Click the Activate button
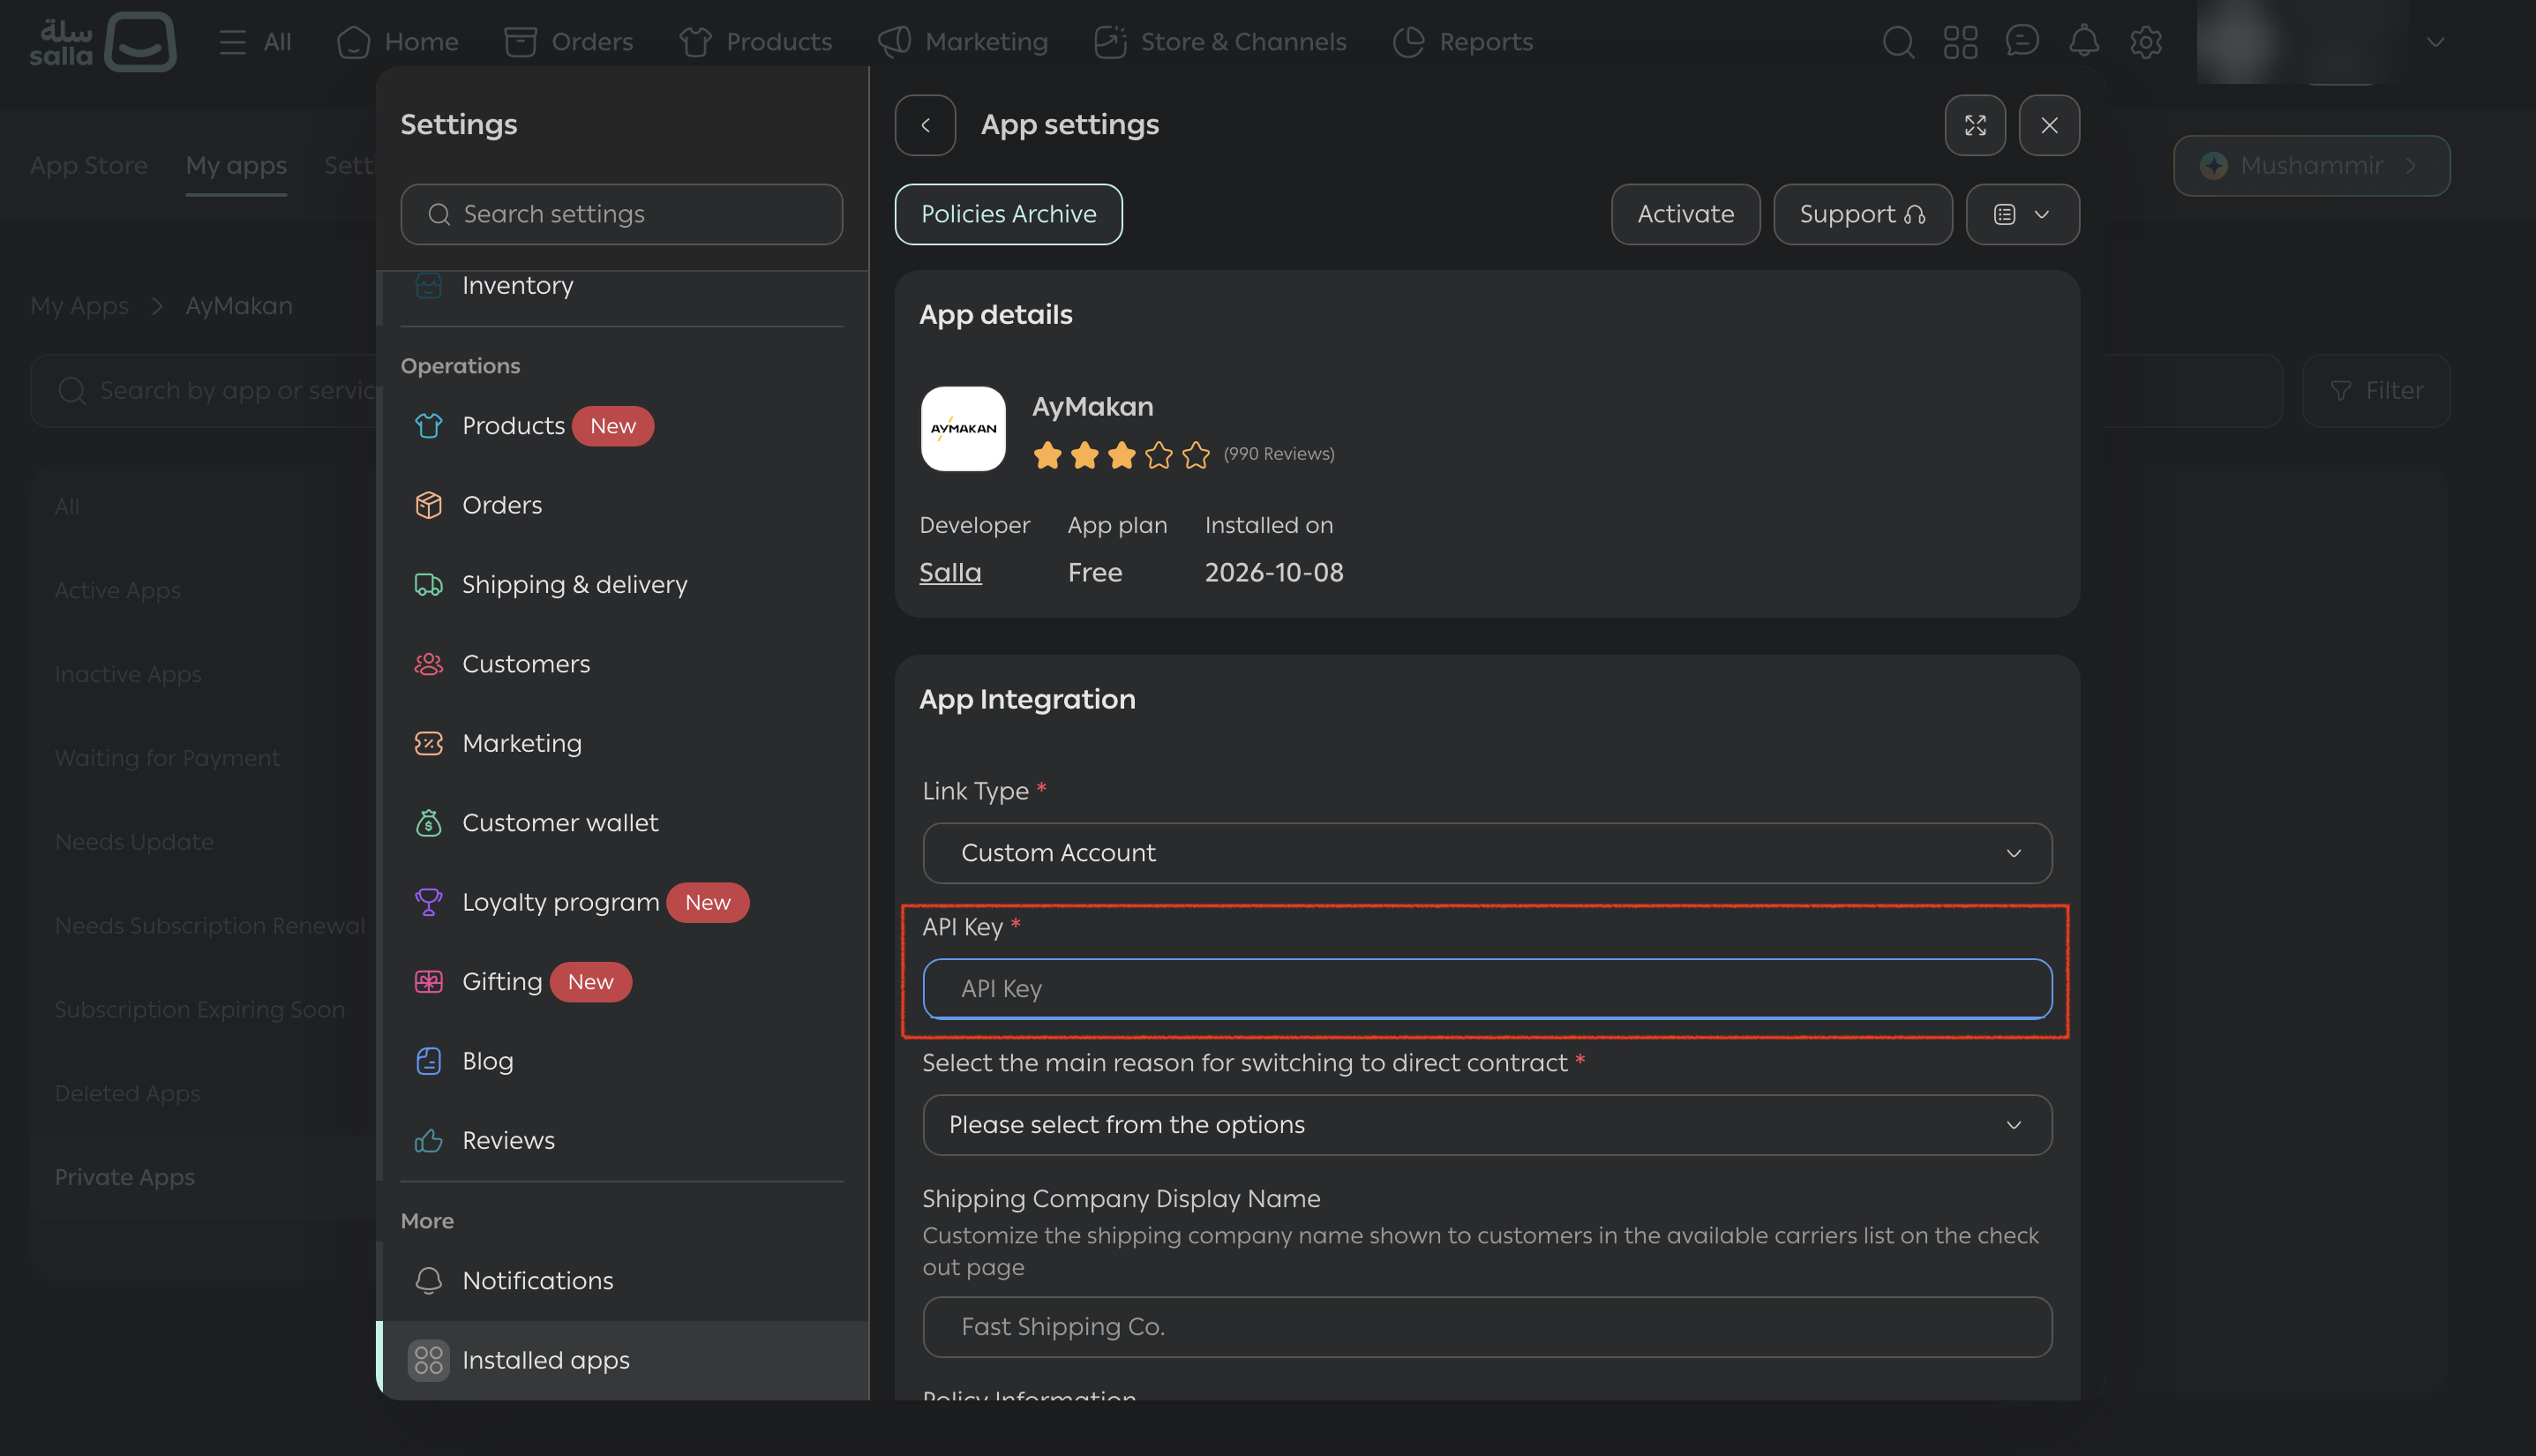Image resolution: width=2536 pixels, height=1456 pixels. pos(1685,214)
